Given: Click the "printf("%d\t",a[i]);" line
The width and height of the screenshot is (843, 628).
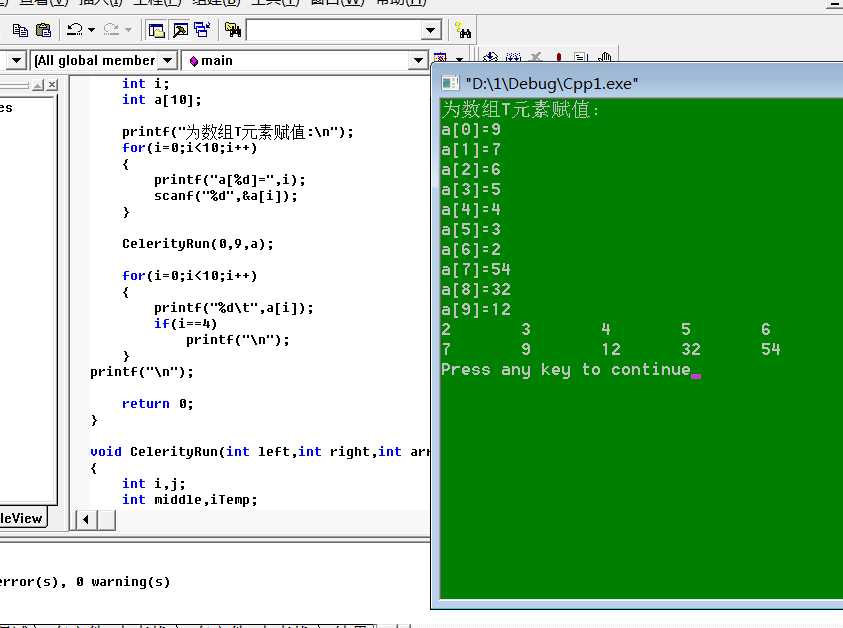Looking at the screenshot, I should (x=233, y=308).
